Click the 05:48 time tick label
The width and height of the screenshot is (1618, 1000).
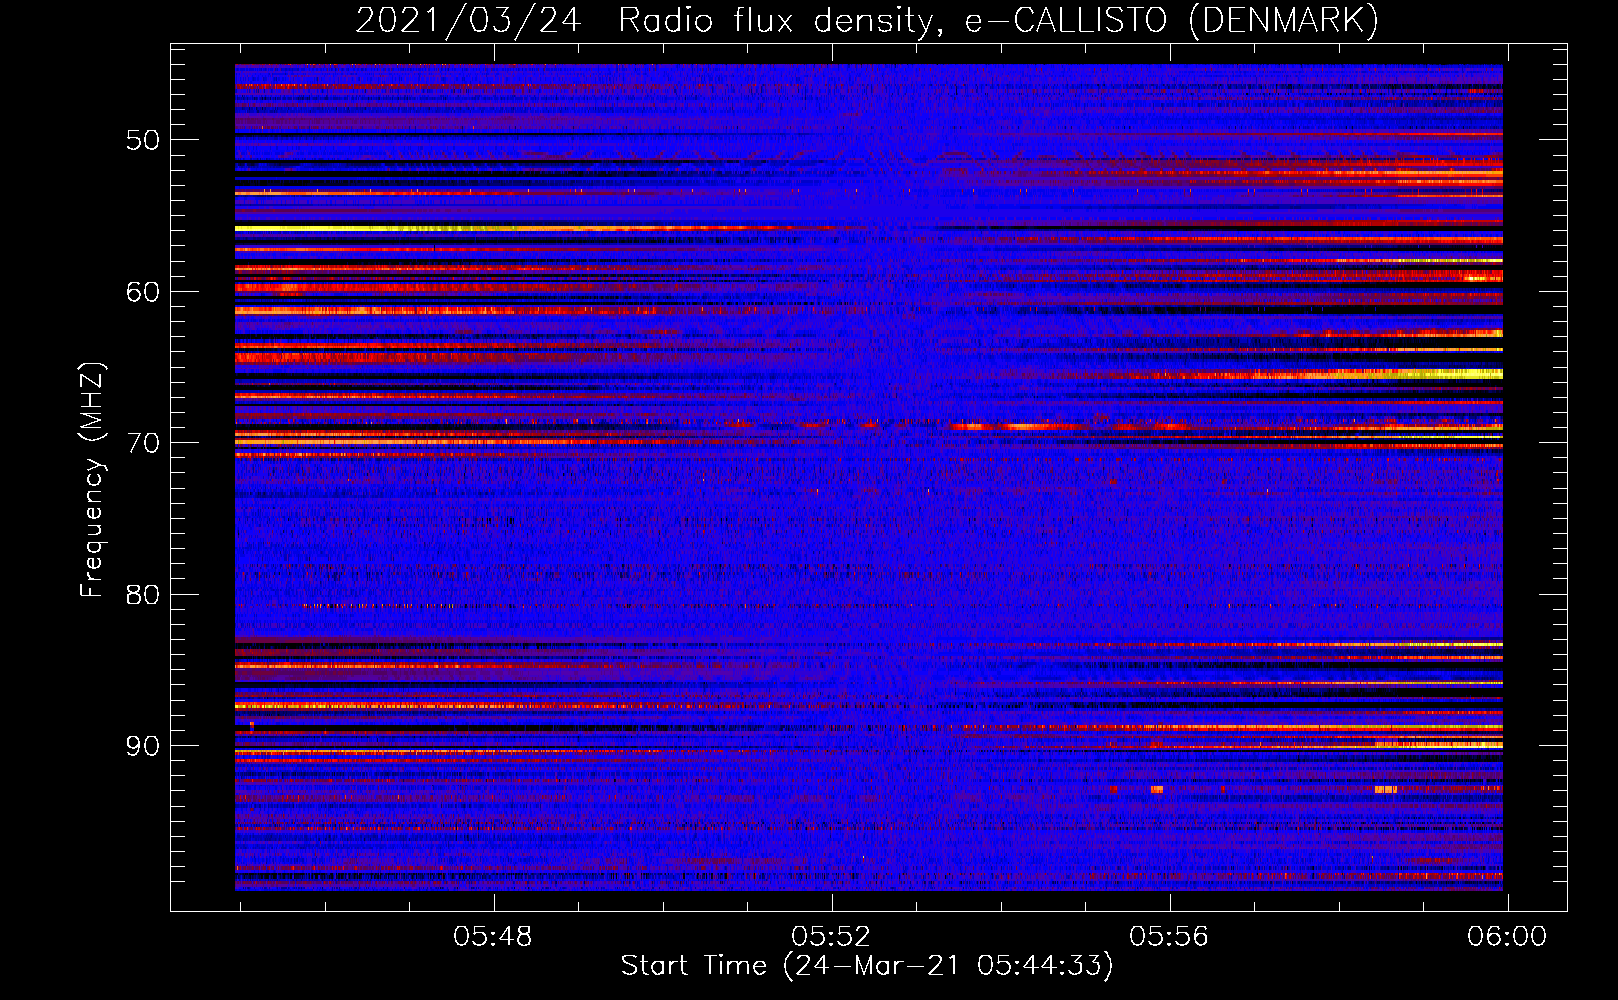493,937
